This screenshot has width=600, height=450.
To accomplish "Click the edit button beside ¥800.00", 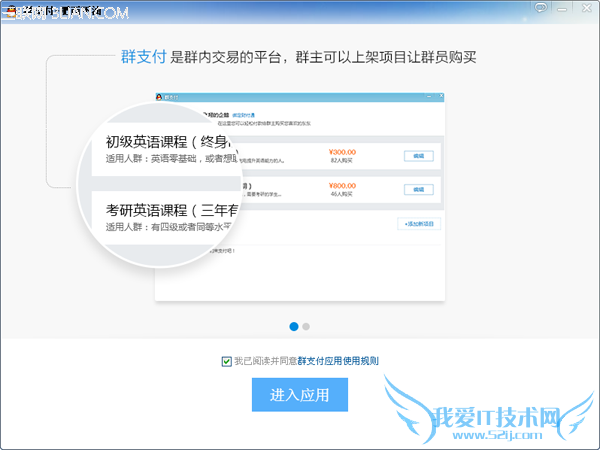I will coord(419,189).
